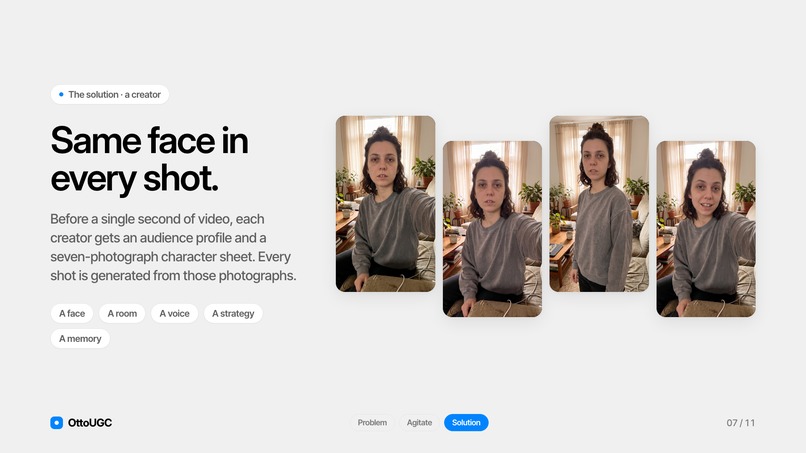Click the "A memory" tag
The image size is (806, 453).
click(80, 338)
